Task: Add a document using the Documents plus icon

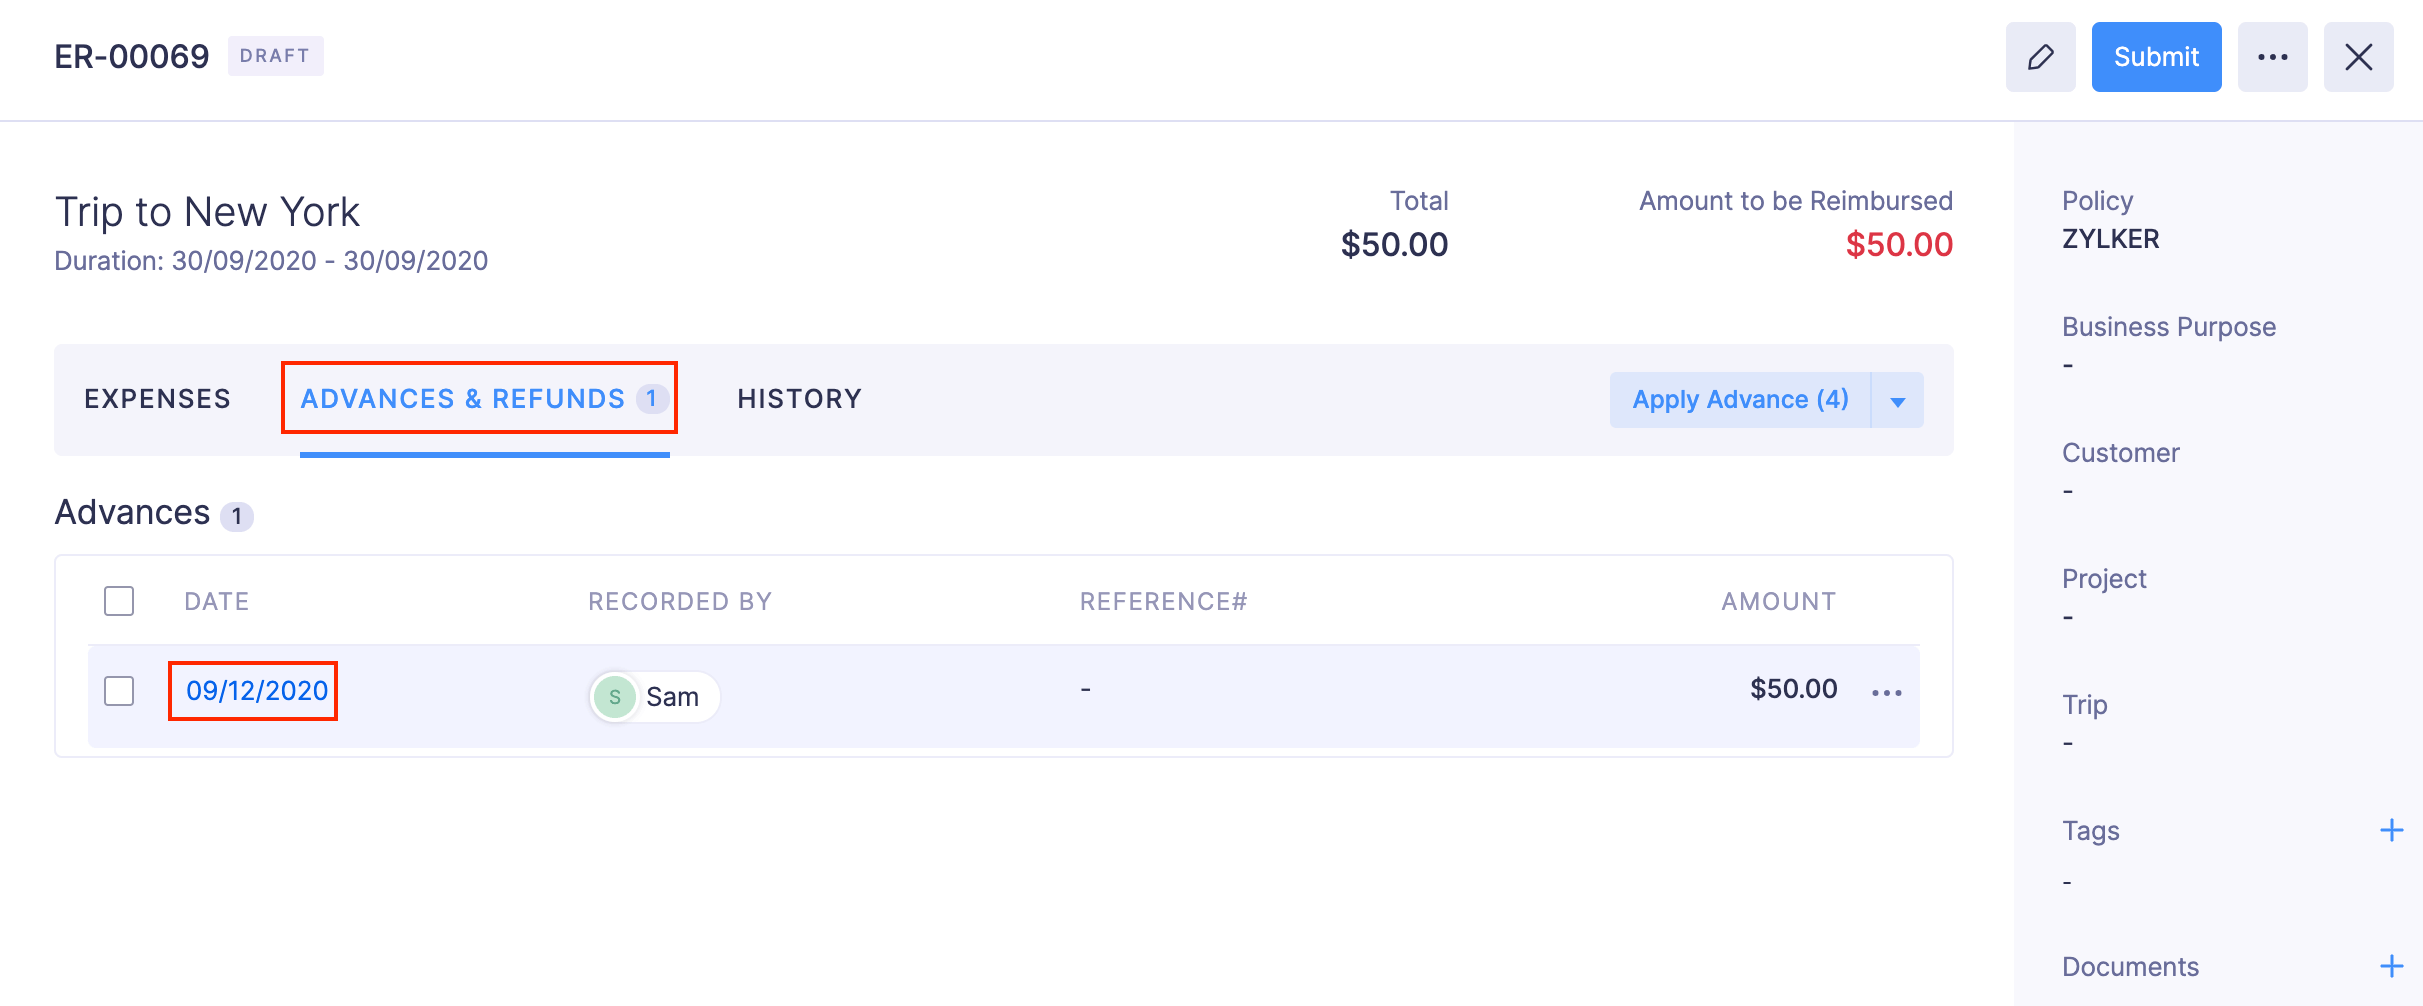Action: [x=2391, y=966]
